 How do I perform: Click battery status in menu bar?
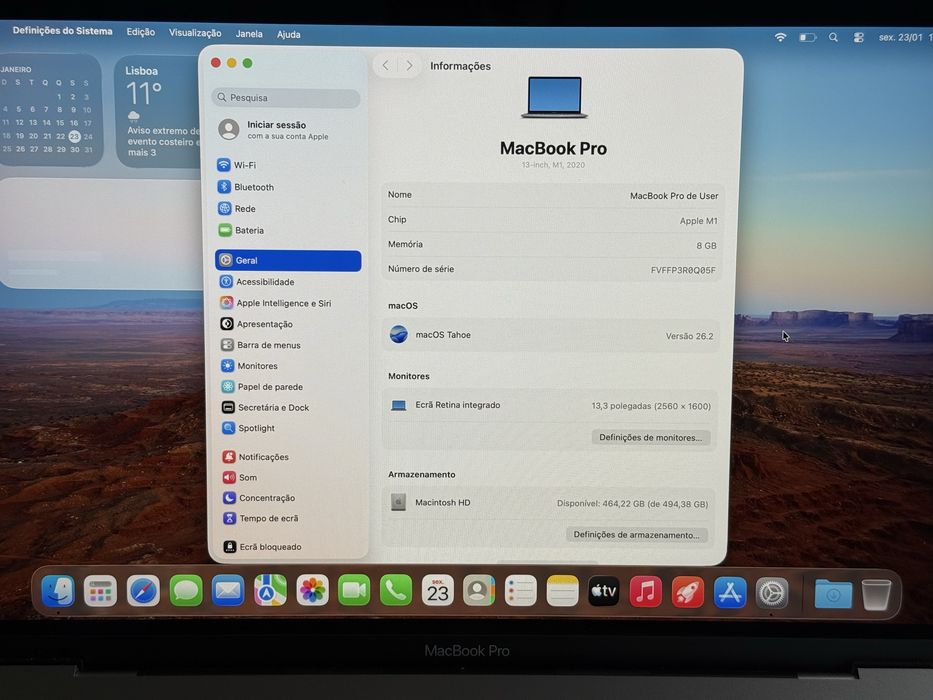(x=807, y=38)
